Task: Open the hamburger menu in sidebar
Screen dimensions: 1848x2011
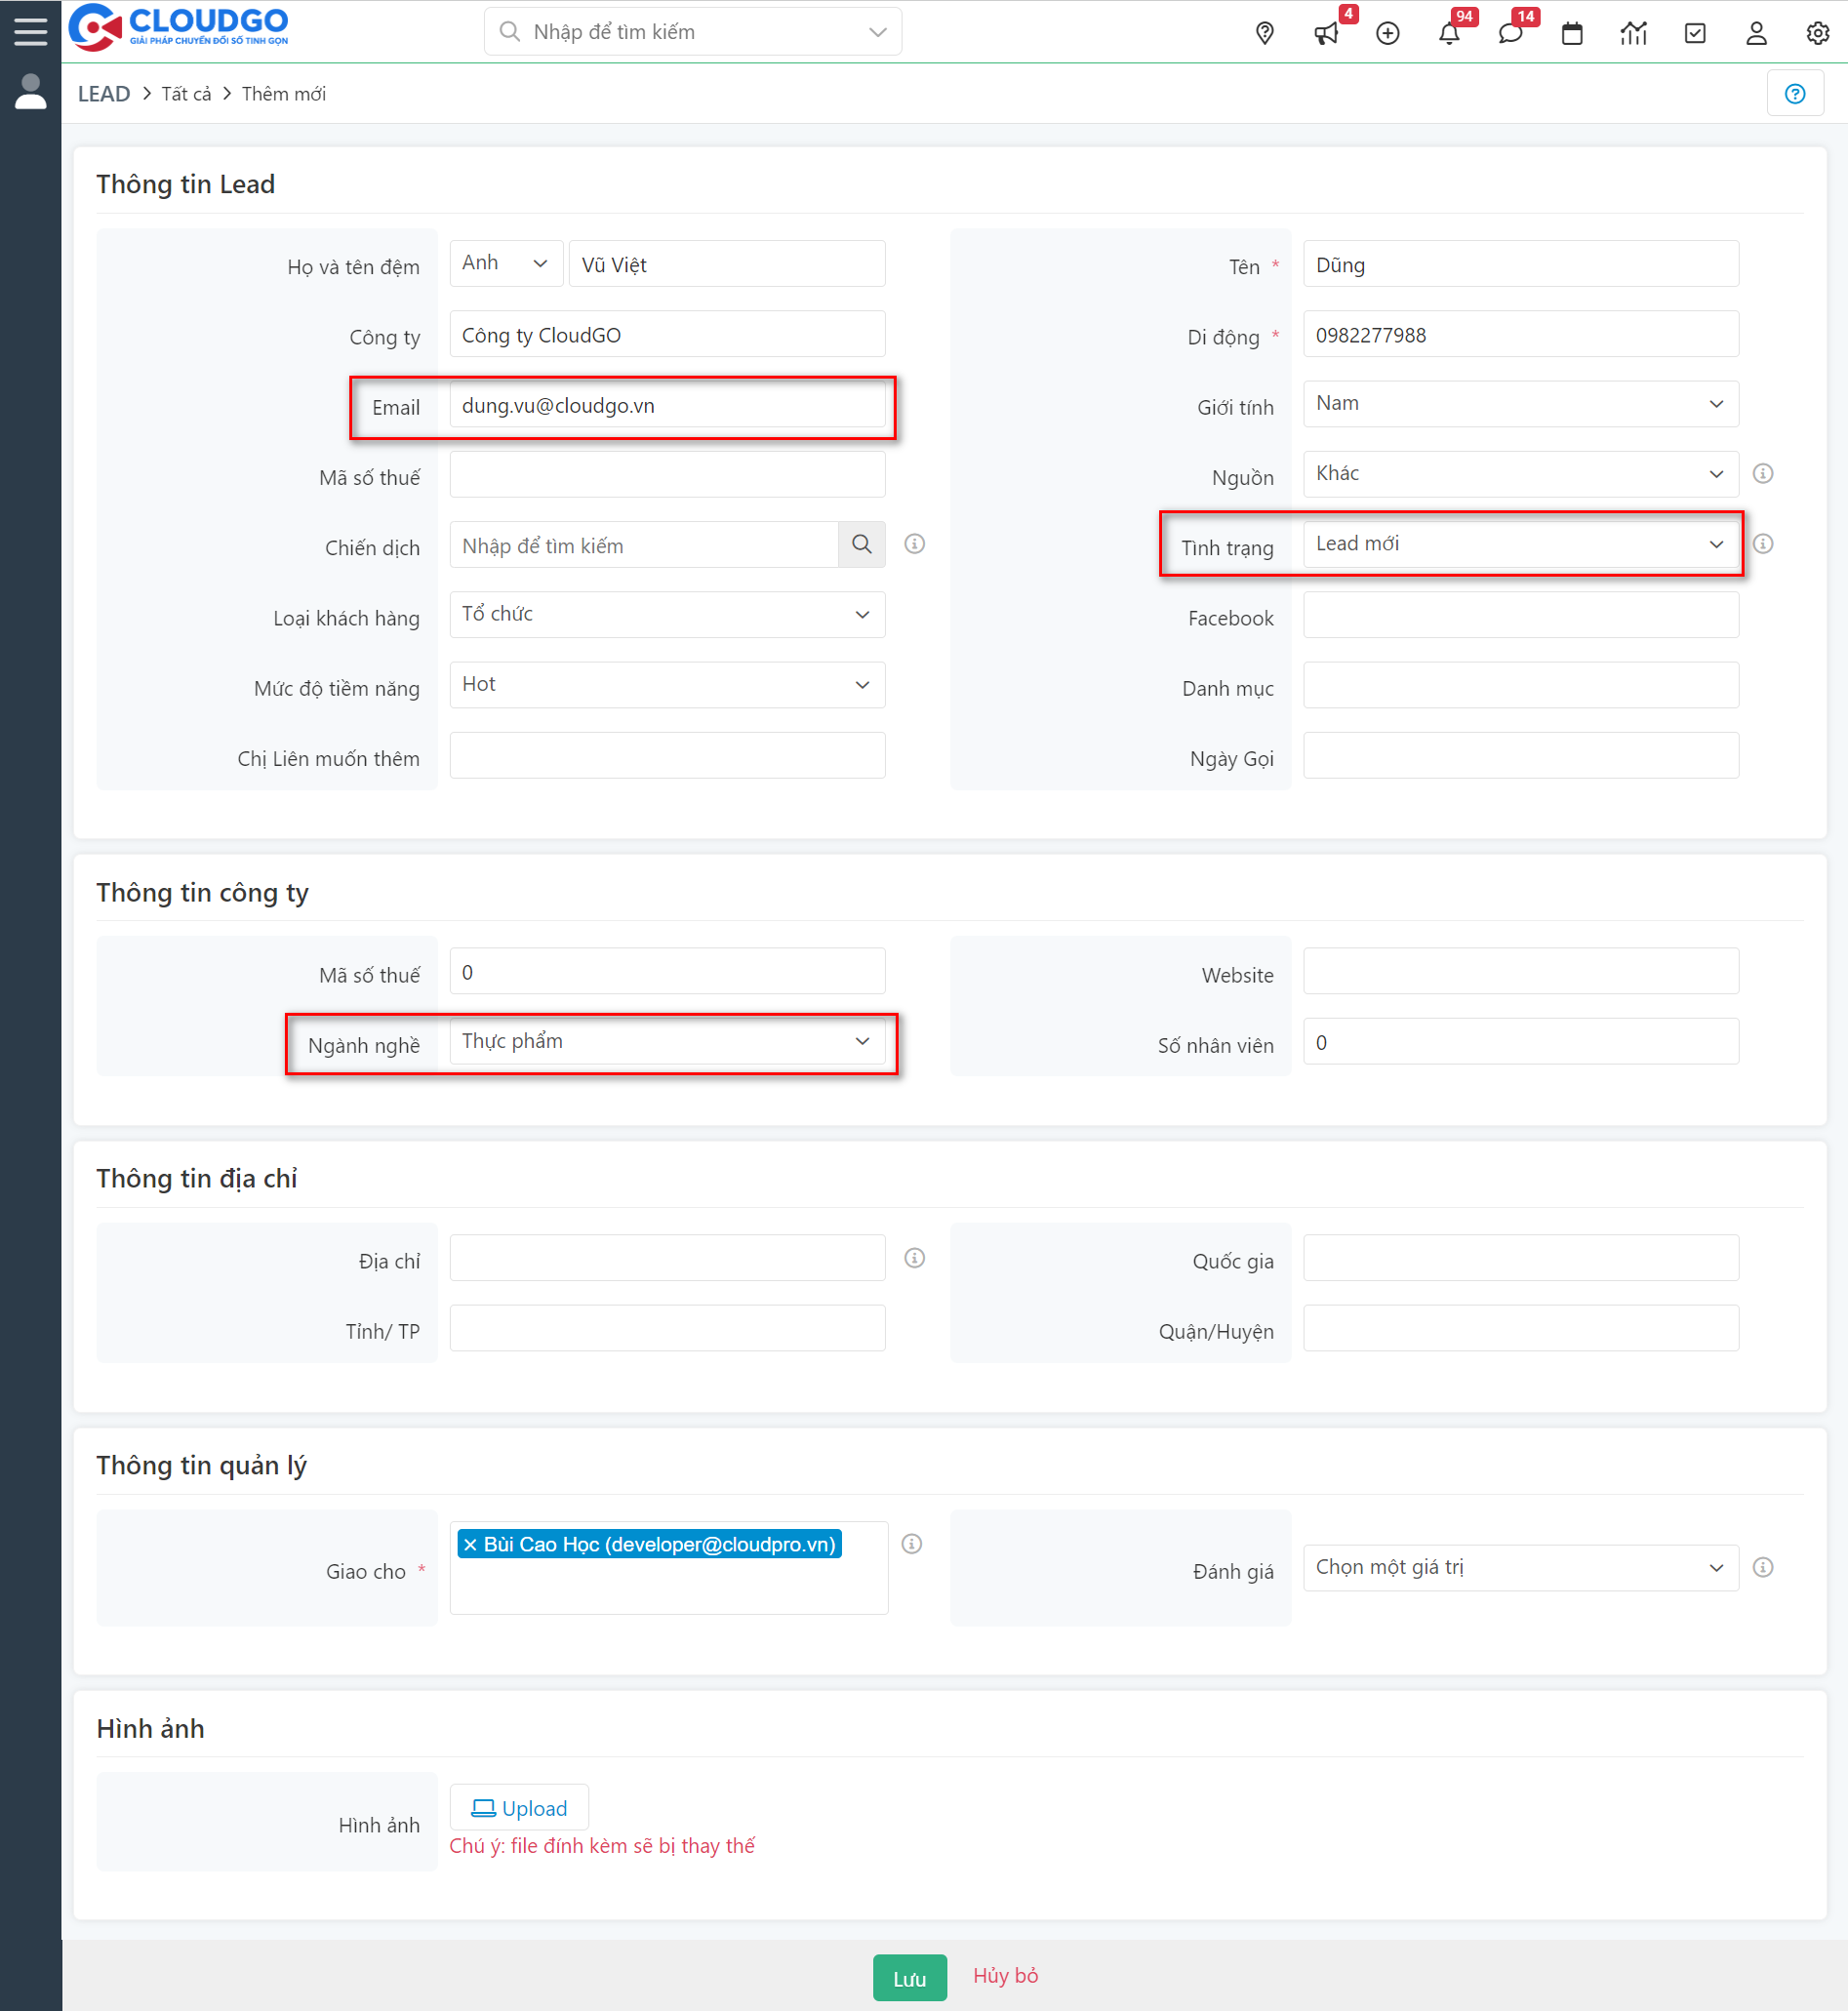Action: (30, 31)
